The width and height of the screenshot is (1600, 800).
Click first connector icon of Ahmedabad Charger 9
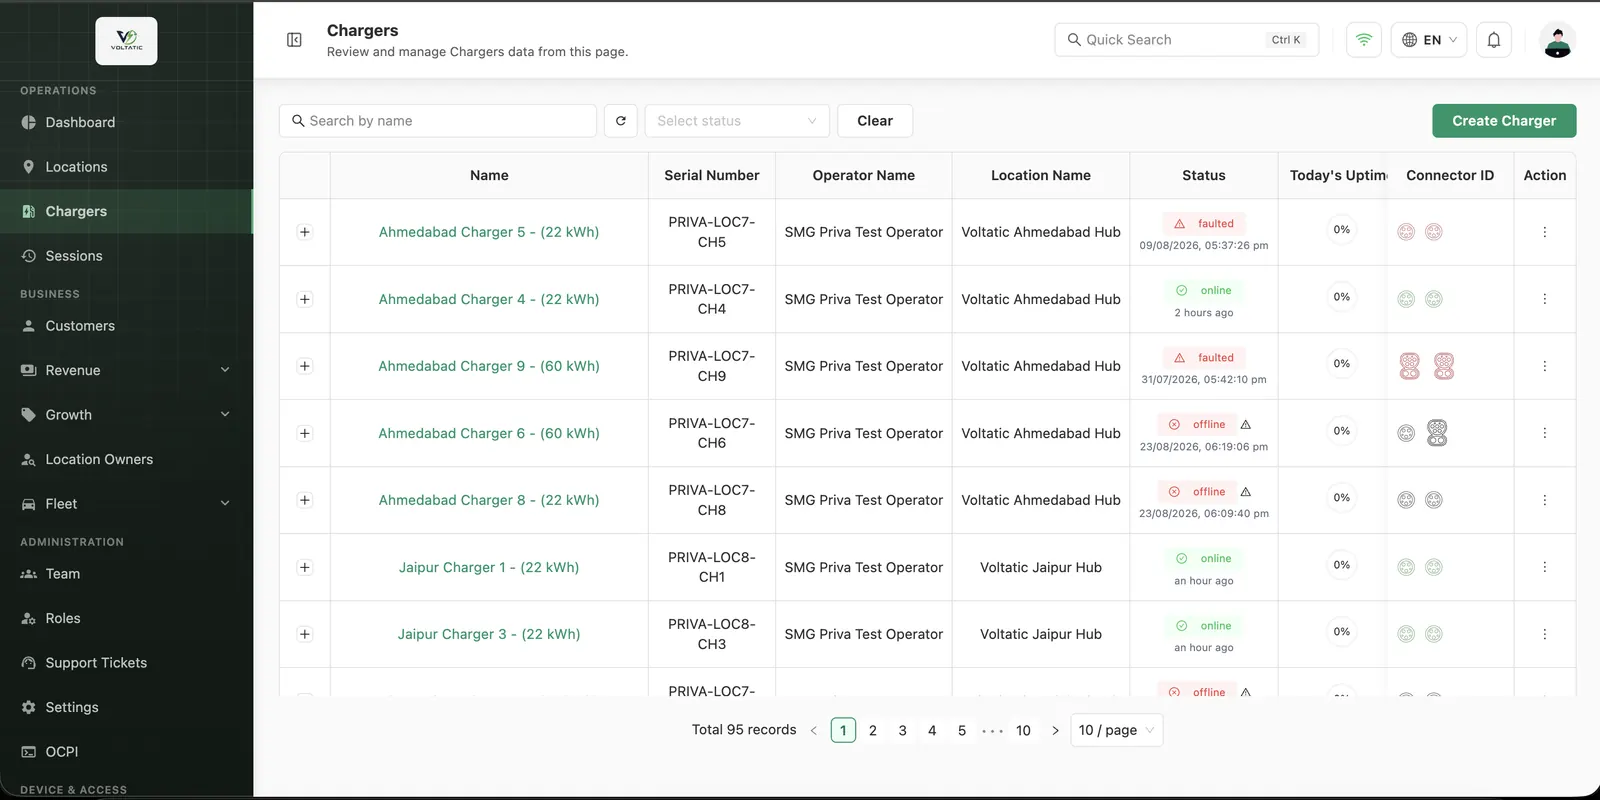(x=1409, y=366)
